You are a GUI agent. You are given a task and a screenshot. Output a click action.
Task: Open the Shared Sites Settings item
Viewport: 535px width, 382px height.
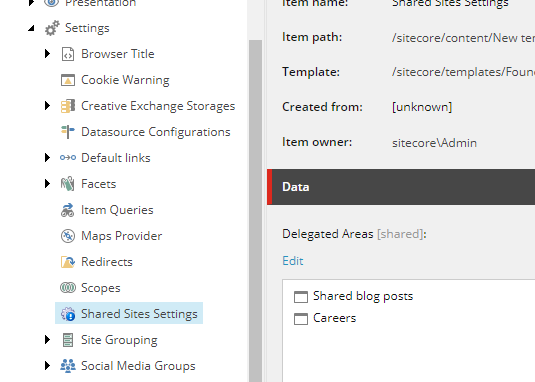pyautogui.click(x=129, y=313)
